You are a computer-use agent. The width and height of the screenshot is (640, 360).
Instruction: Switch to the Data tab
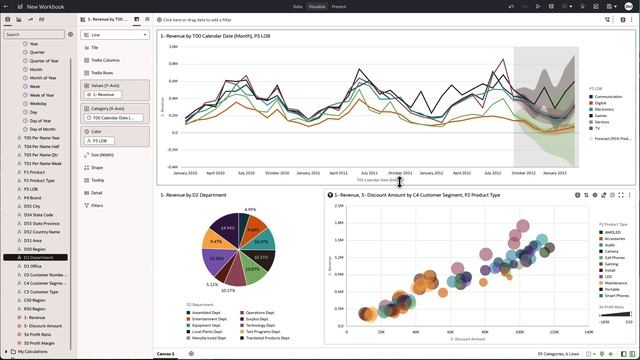298,7
